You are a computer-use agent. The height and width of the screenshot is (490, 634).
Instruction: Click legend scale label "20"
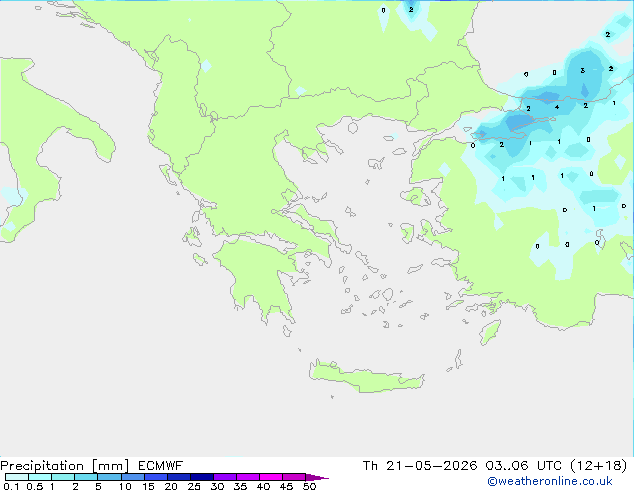coord(171,486)
